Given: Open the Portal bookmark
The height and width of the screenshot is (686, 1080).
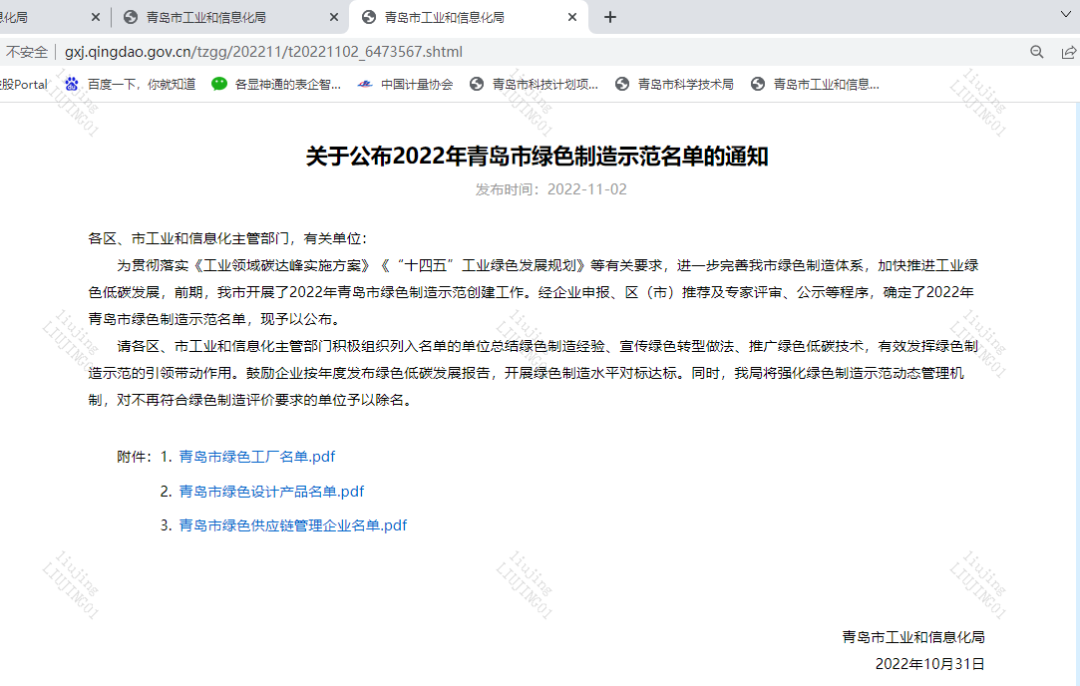Looking at the screenshot, I should click(24, 84).
